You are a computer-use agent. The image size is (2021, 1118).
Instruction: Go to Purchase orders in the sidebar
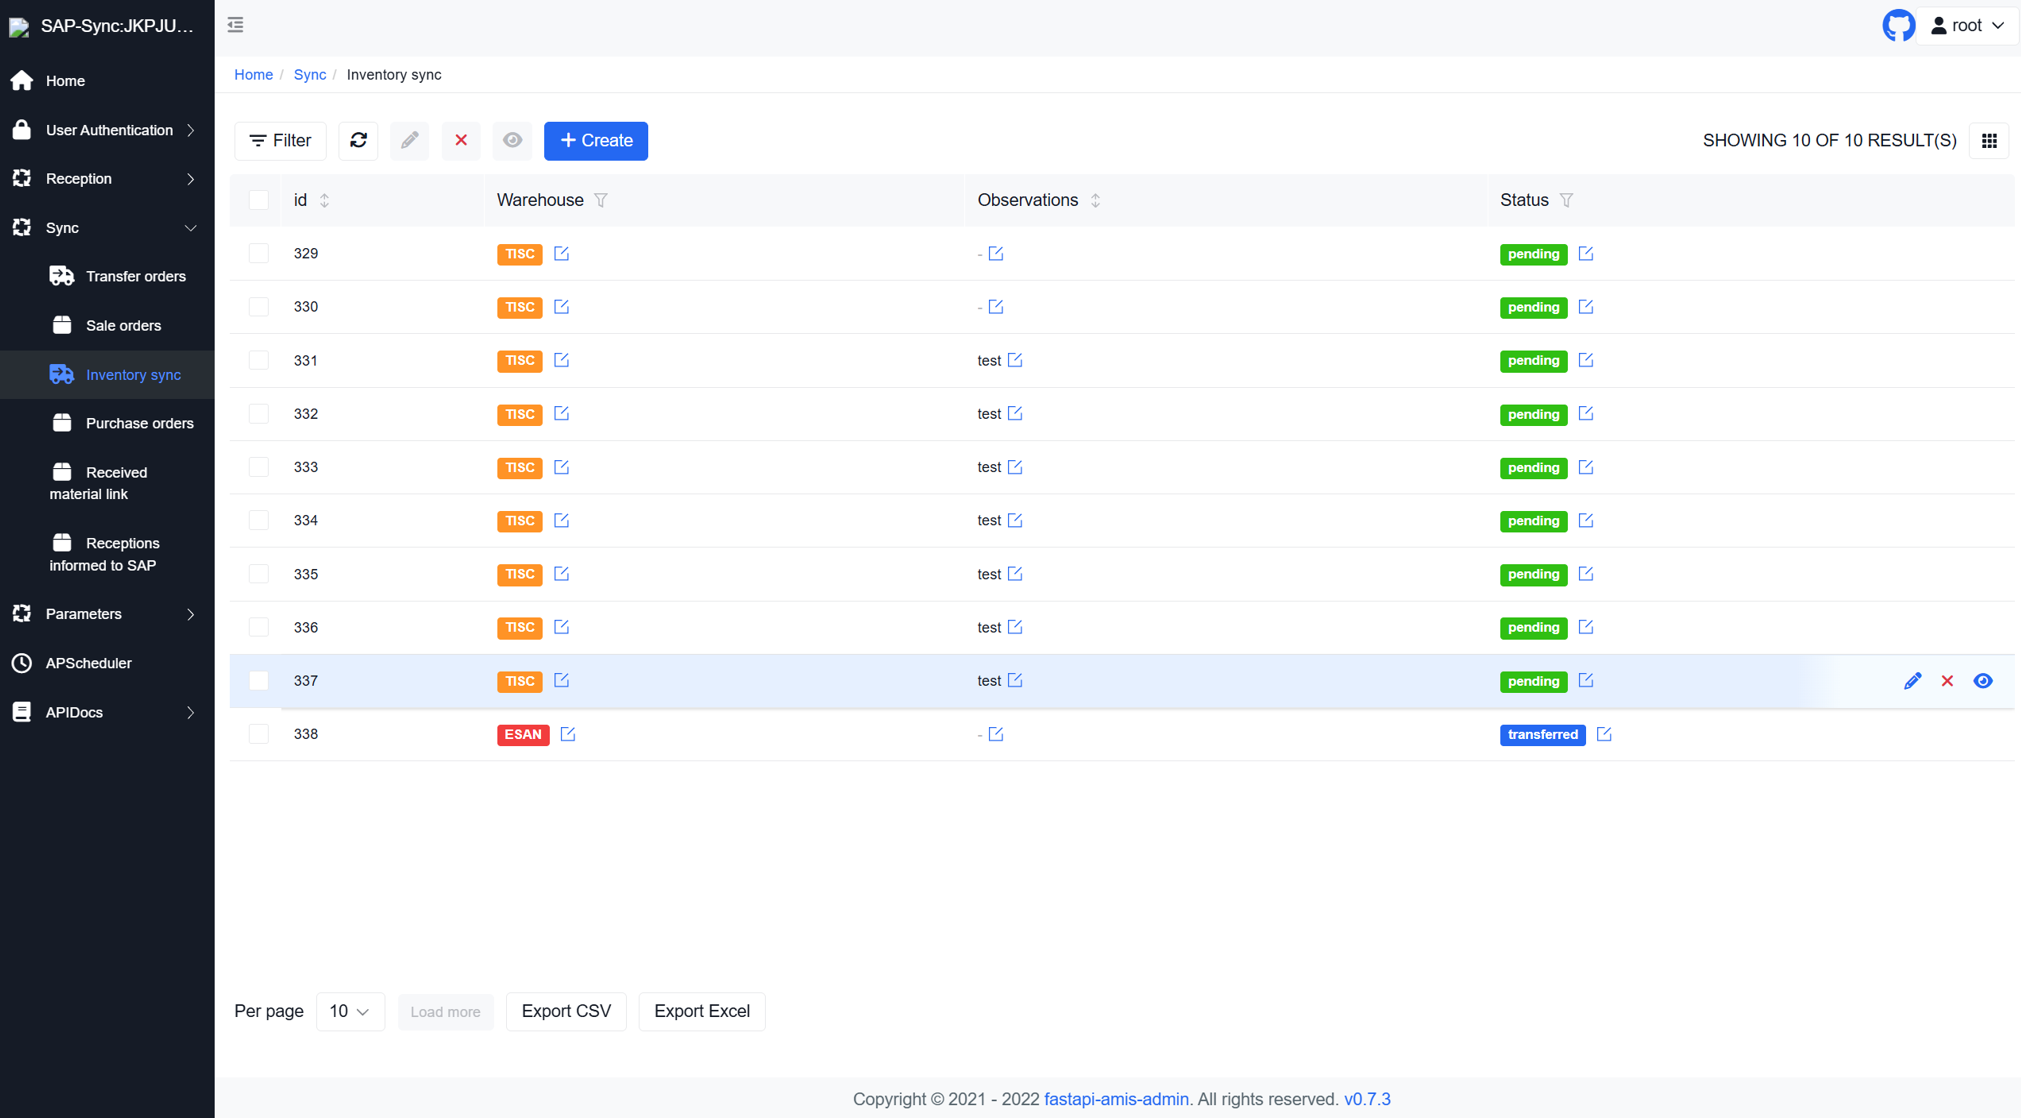[139, 423]
